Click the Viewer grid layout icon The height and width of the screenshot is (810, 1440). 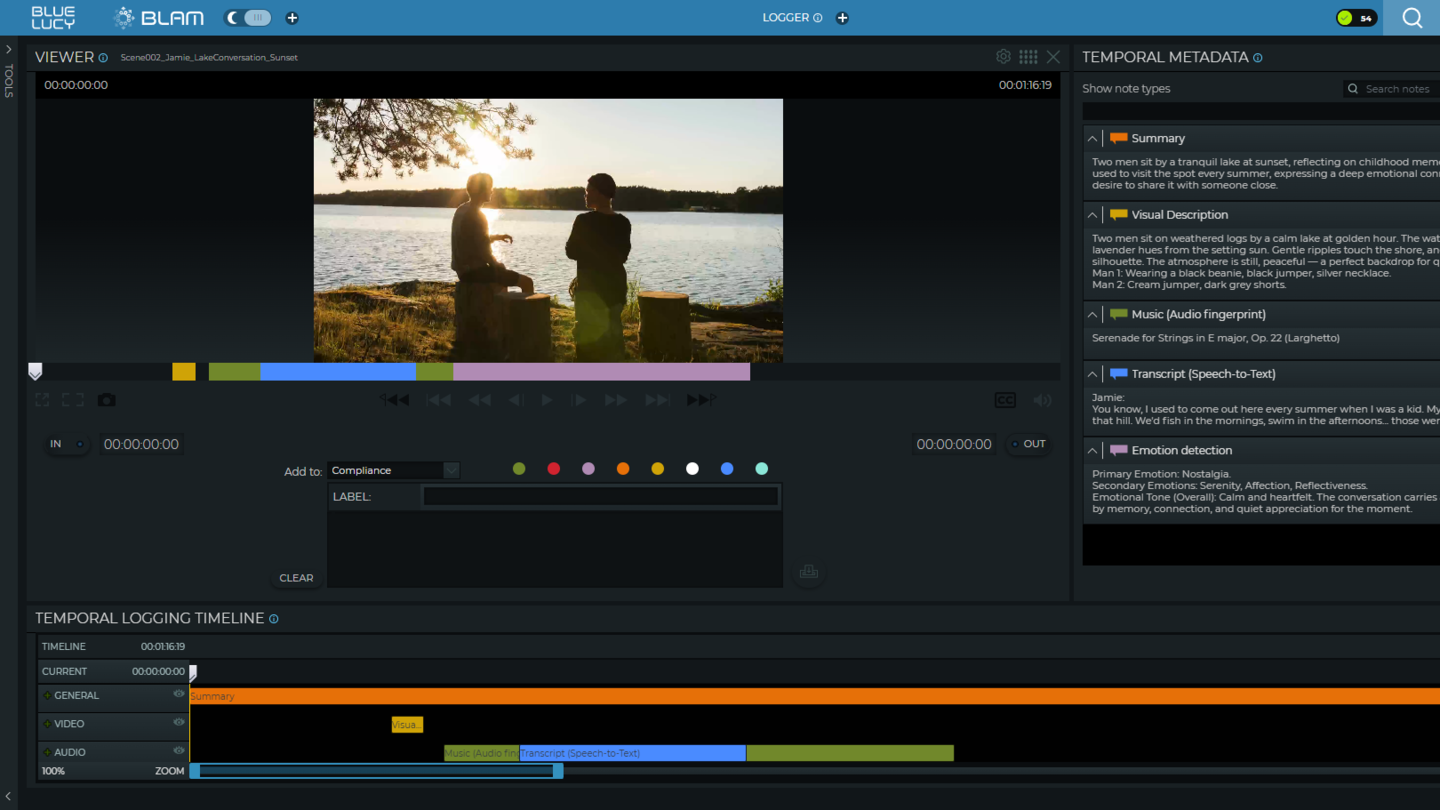(1028, 57)
